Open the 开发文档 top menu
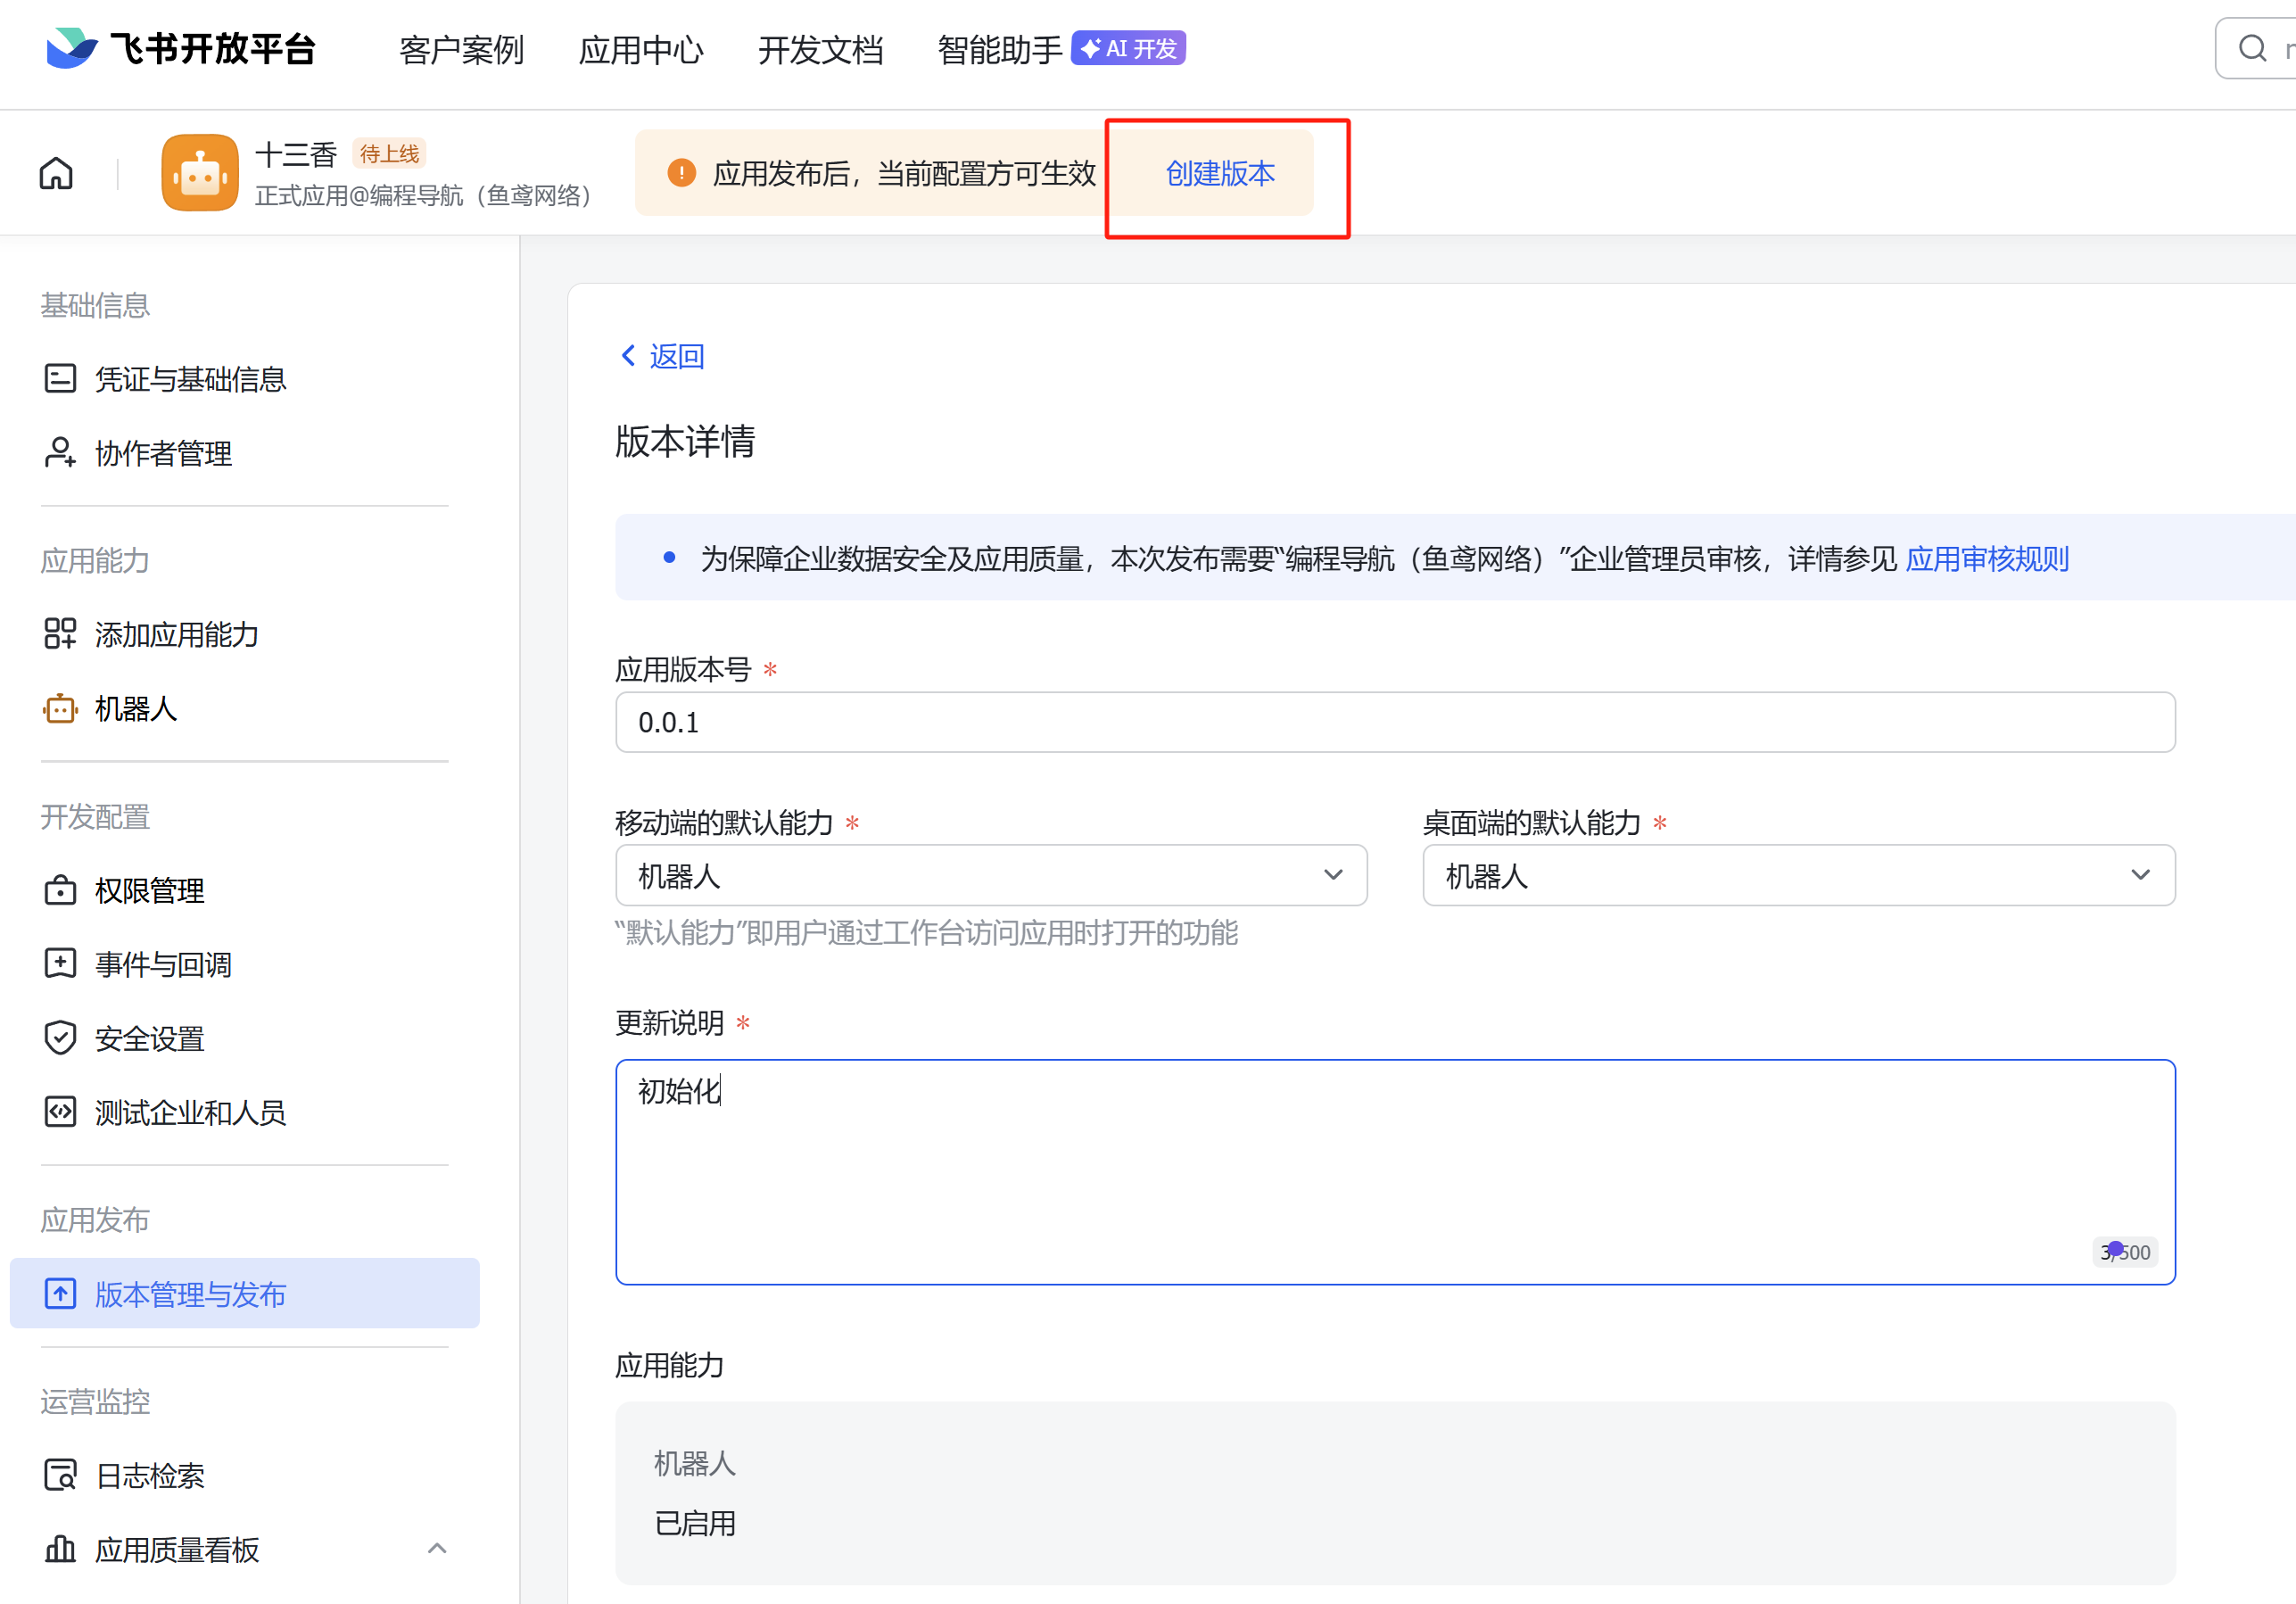 click(820, 49)
